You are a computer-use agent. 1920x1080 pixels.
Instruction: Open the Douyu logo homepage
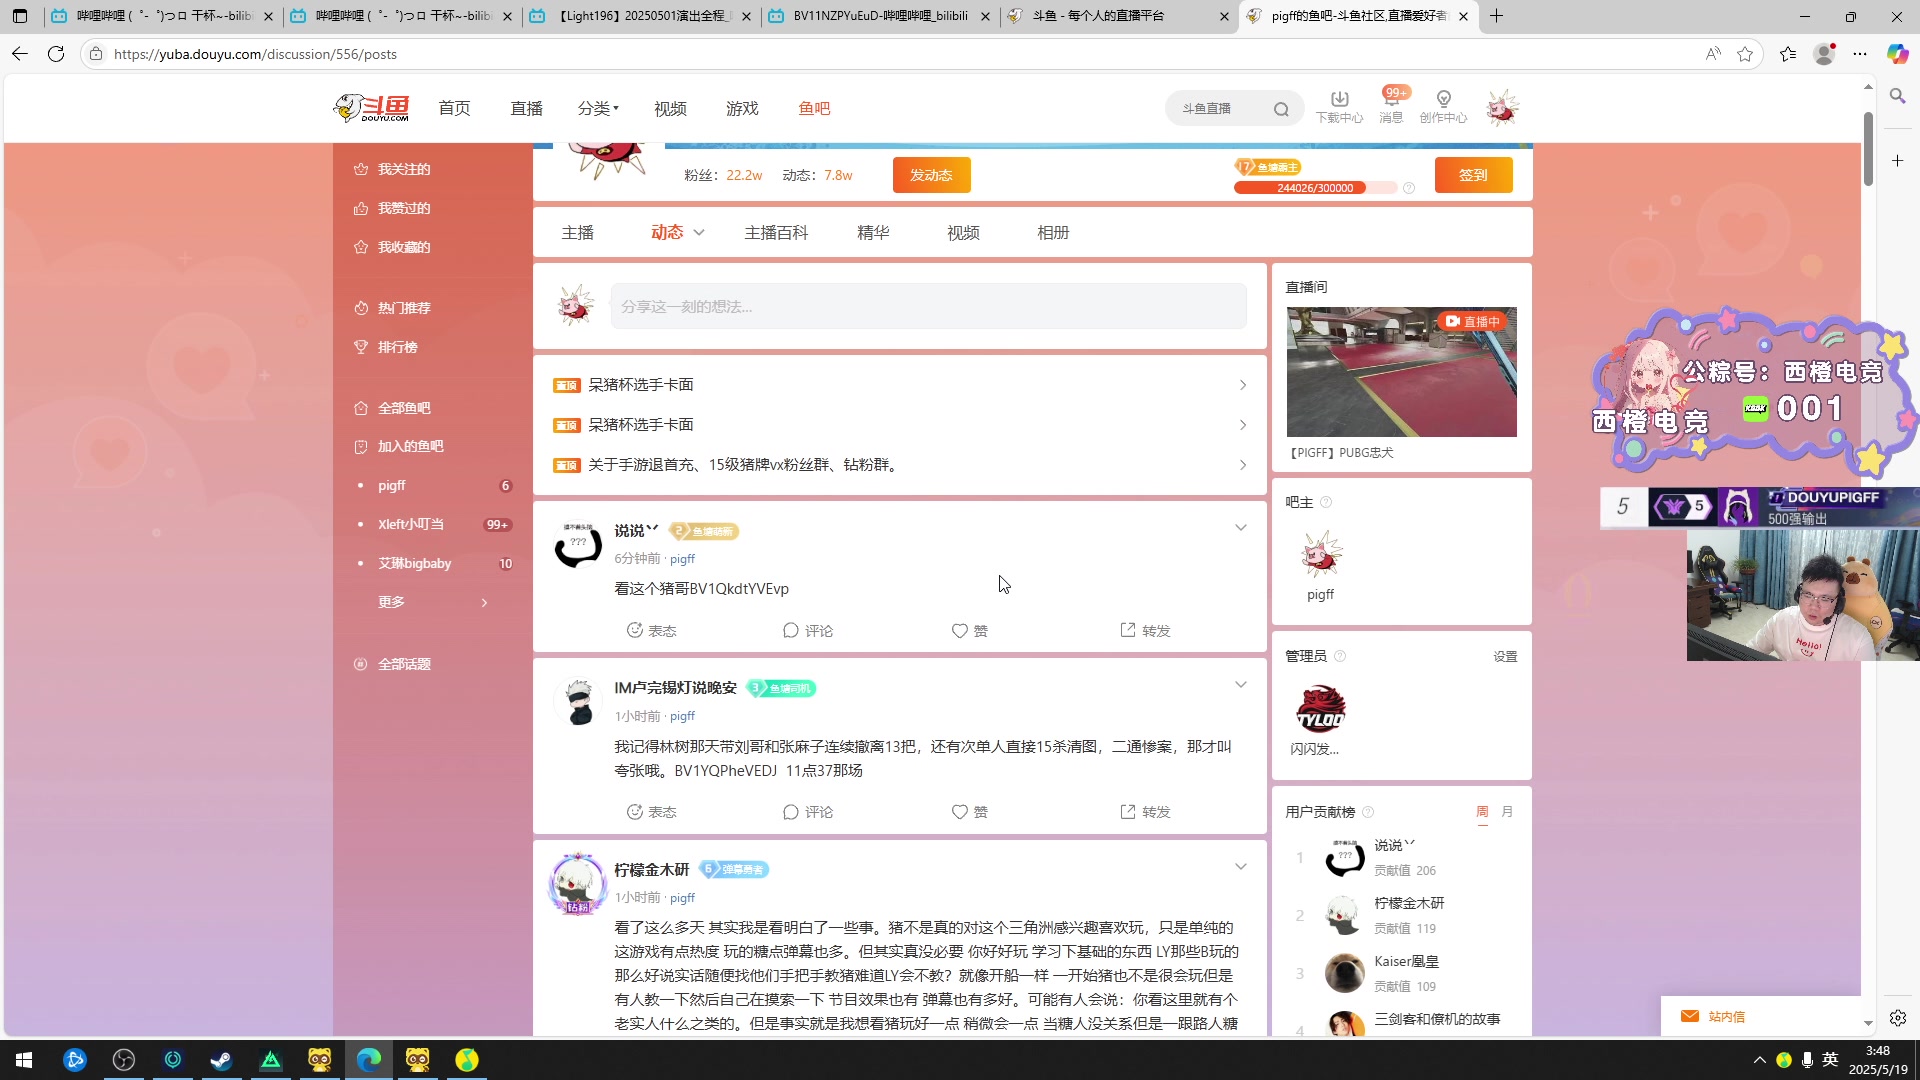click(371, 108)
